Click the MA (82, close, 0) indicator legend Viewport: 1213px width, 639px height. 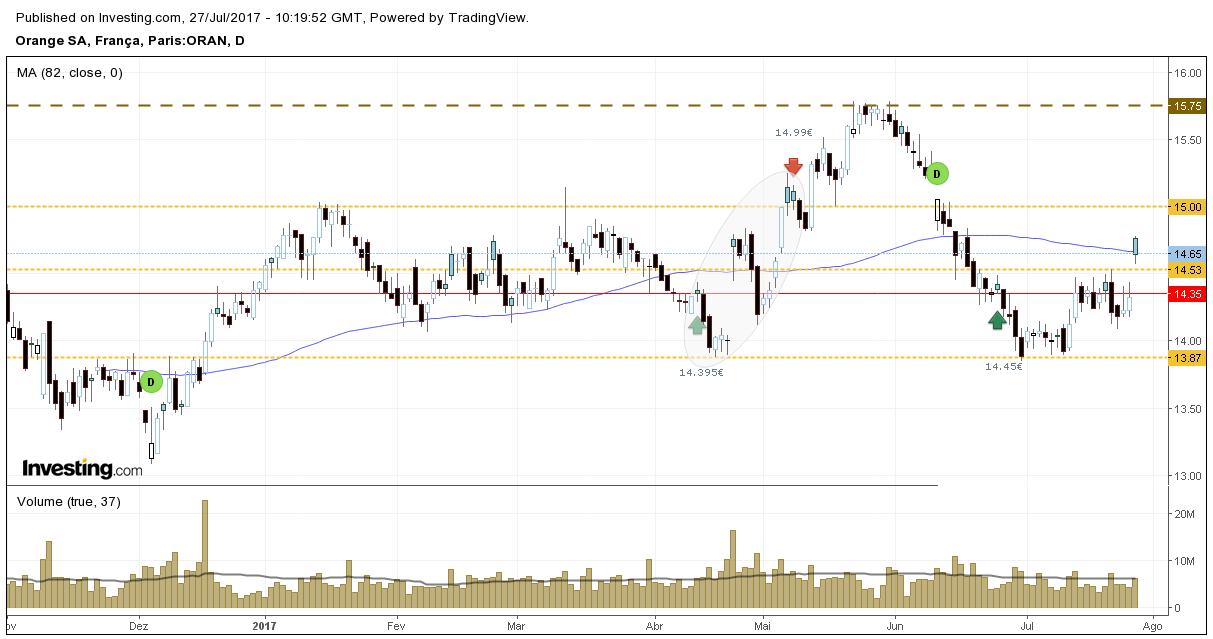click(70, 72)
